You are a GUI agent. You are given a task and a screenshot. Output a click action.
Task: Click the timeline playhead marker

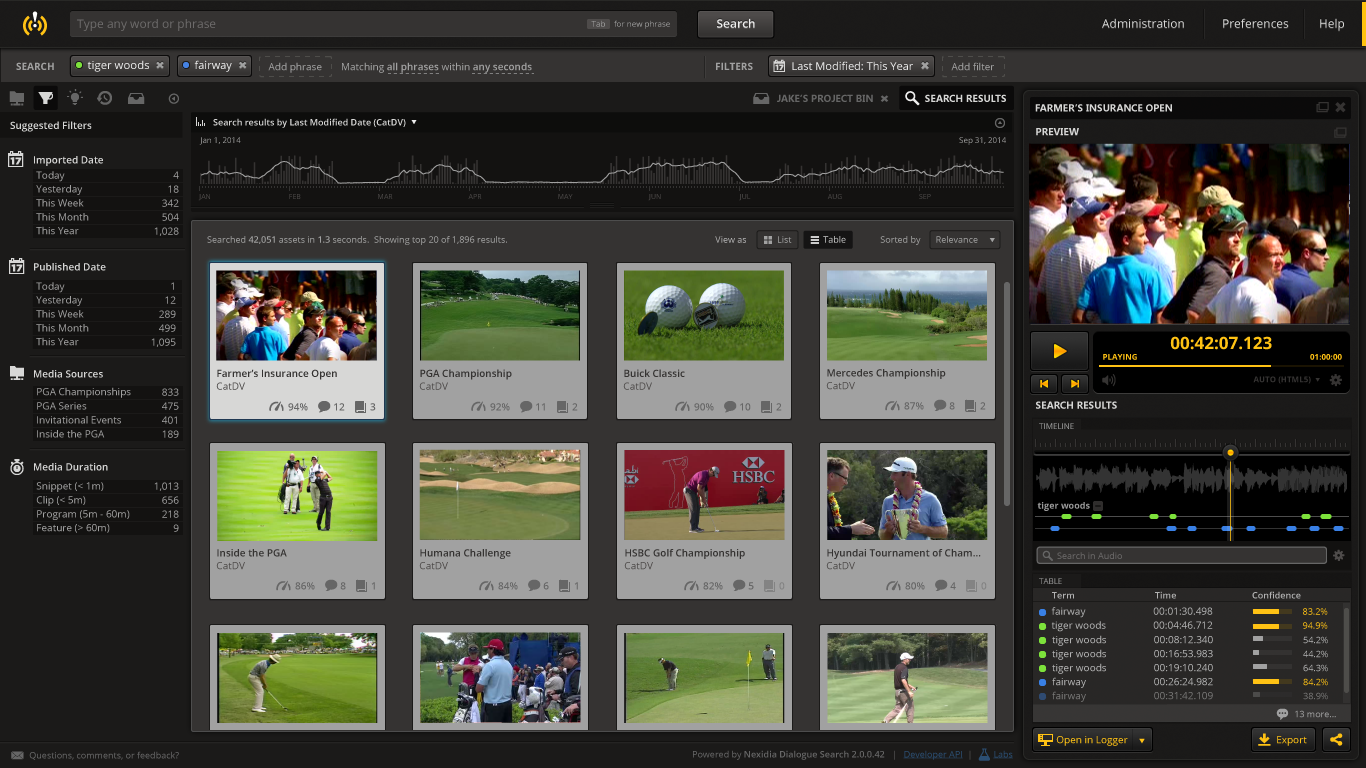(1231, 453)
